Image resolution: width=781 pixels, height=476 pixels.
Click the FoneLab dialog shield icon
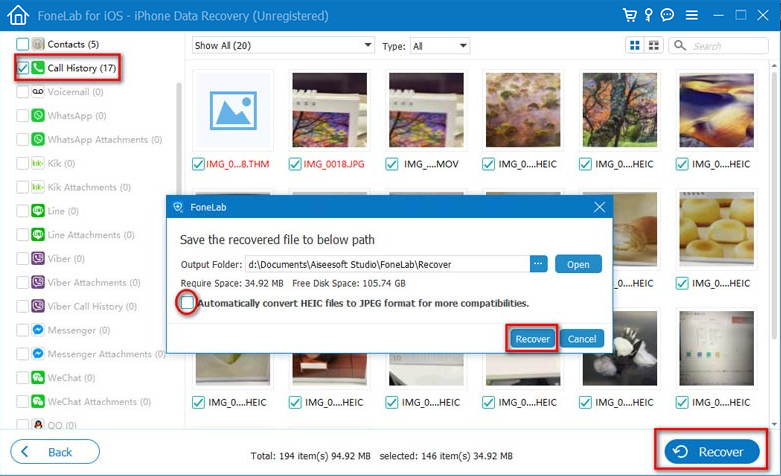click(x=178, y=207)
